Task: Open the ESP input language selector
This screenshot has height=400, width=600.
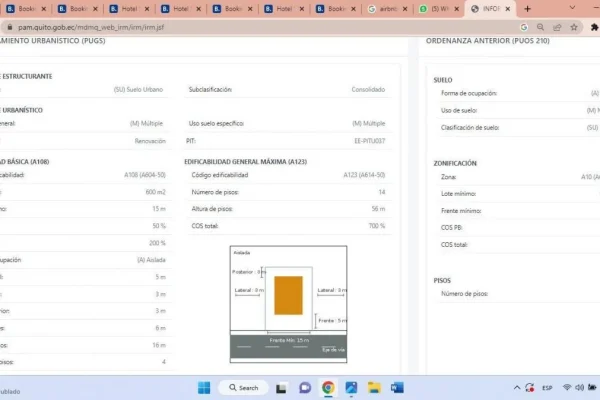Action: (x=547, y=387)
